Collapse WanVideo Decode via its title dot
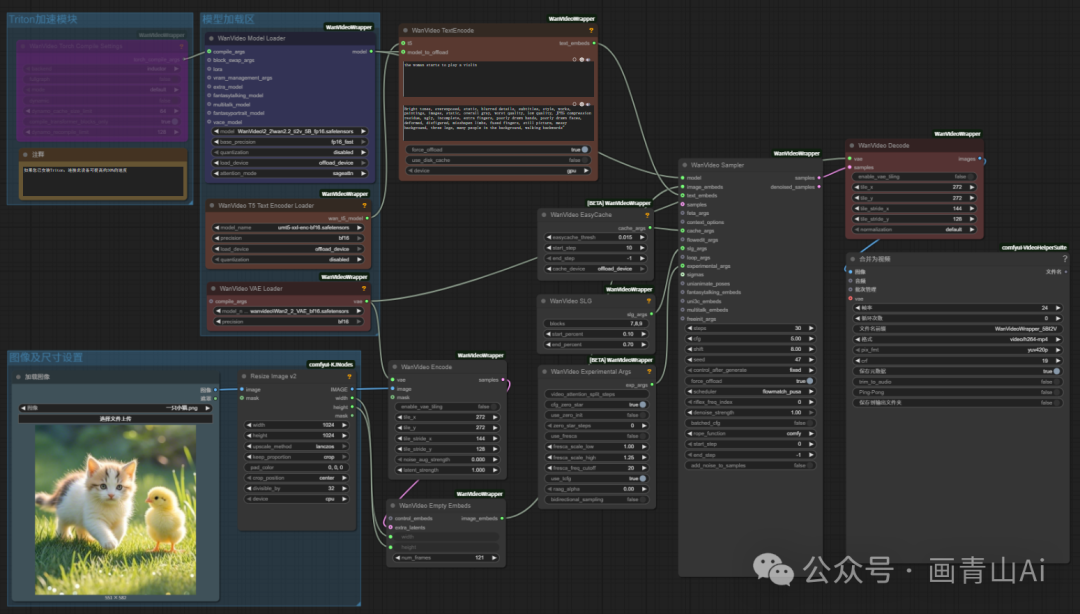 click(x=852, y=145)
